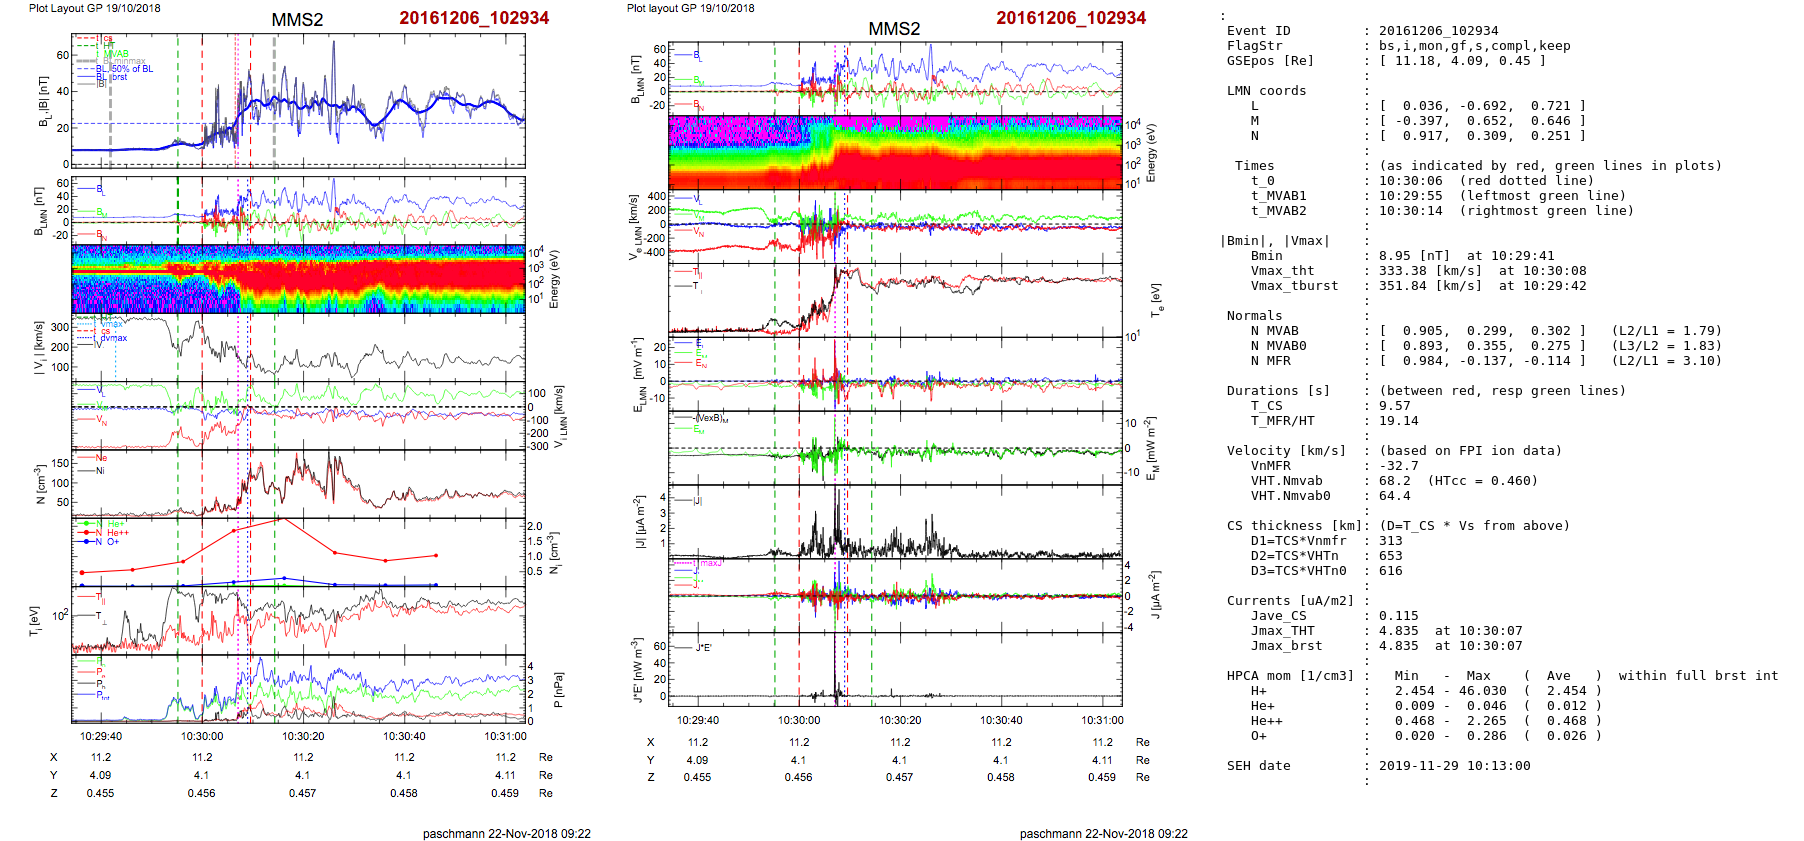Image resolution: width=1804 pixels, height=841 pixels.
Task: Click the Event ID label in text panel
Action: pyautogui.click(x=1258, y=31)
